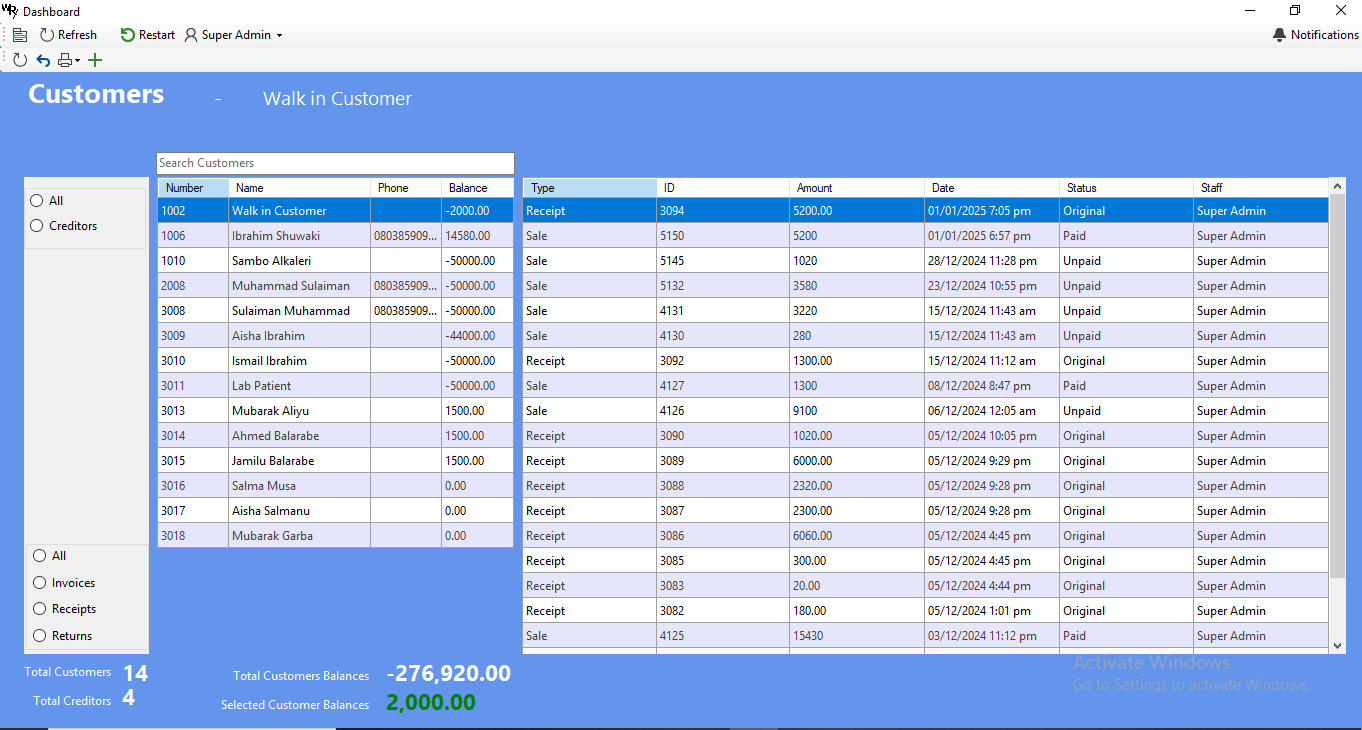This screenshot has height=730, width=1362.
Task: Click the reload icon in second toolbar
Action: [x=20, y=60]
